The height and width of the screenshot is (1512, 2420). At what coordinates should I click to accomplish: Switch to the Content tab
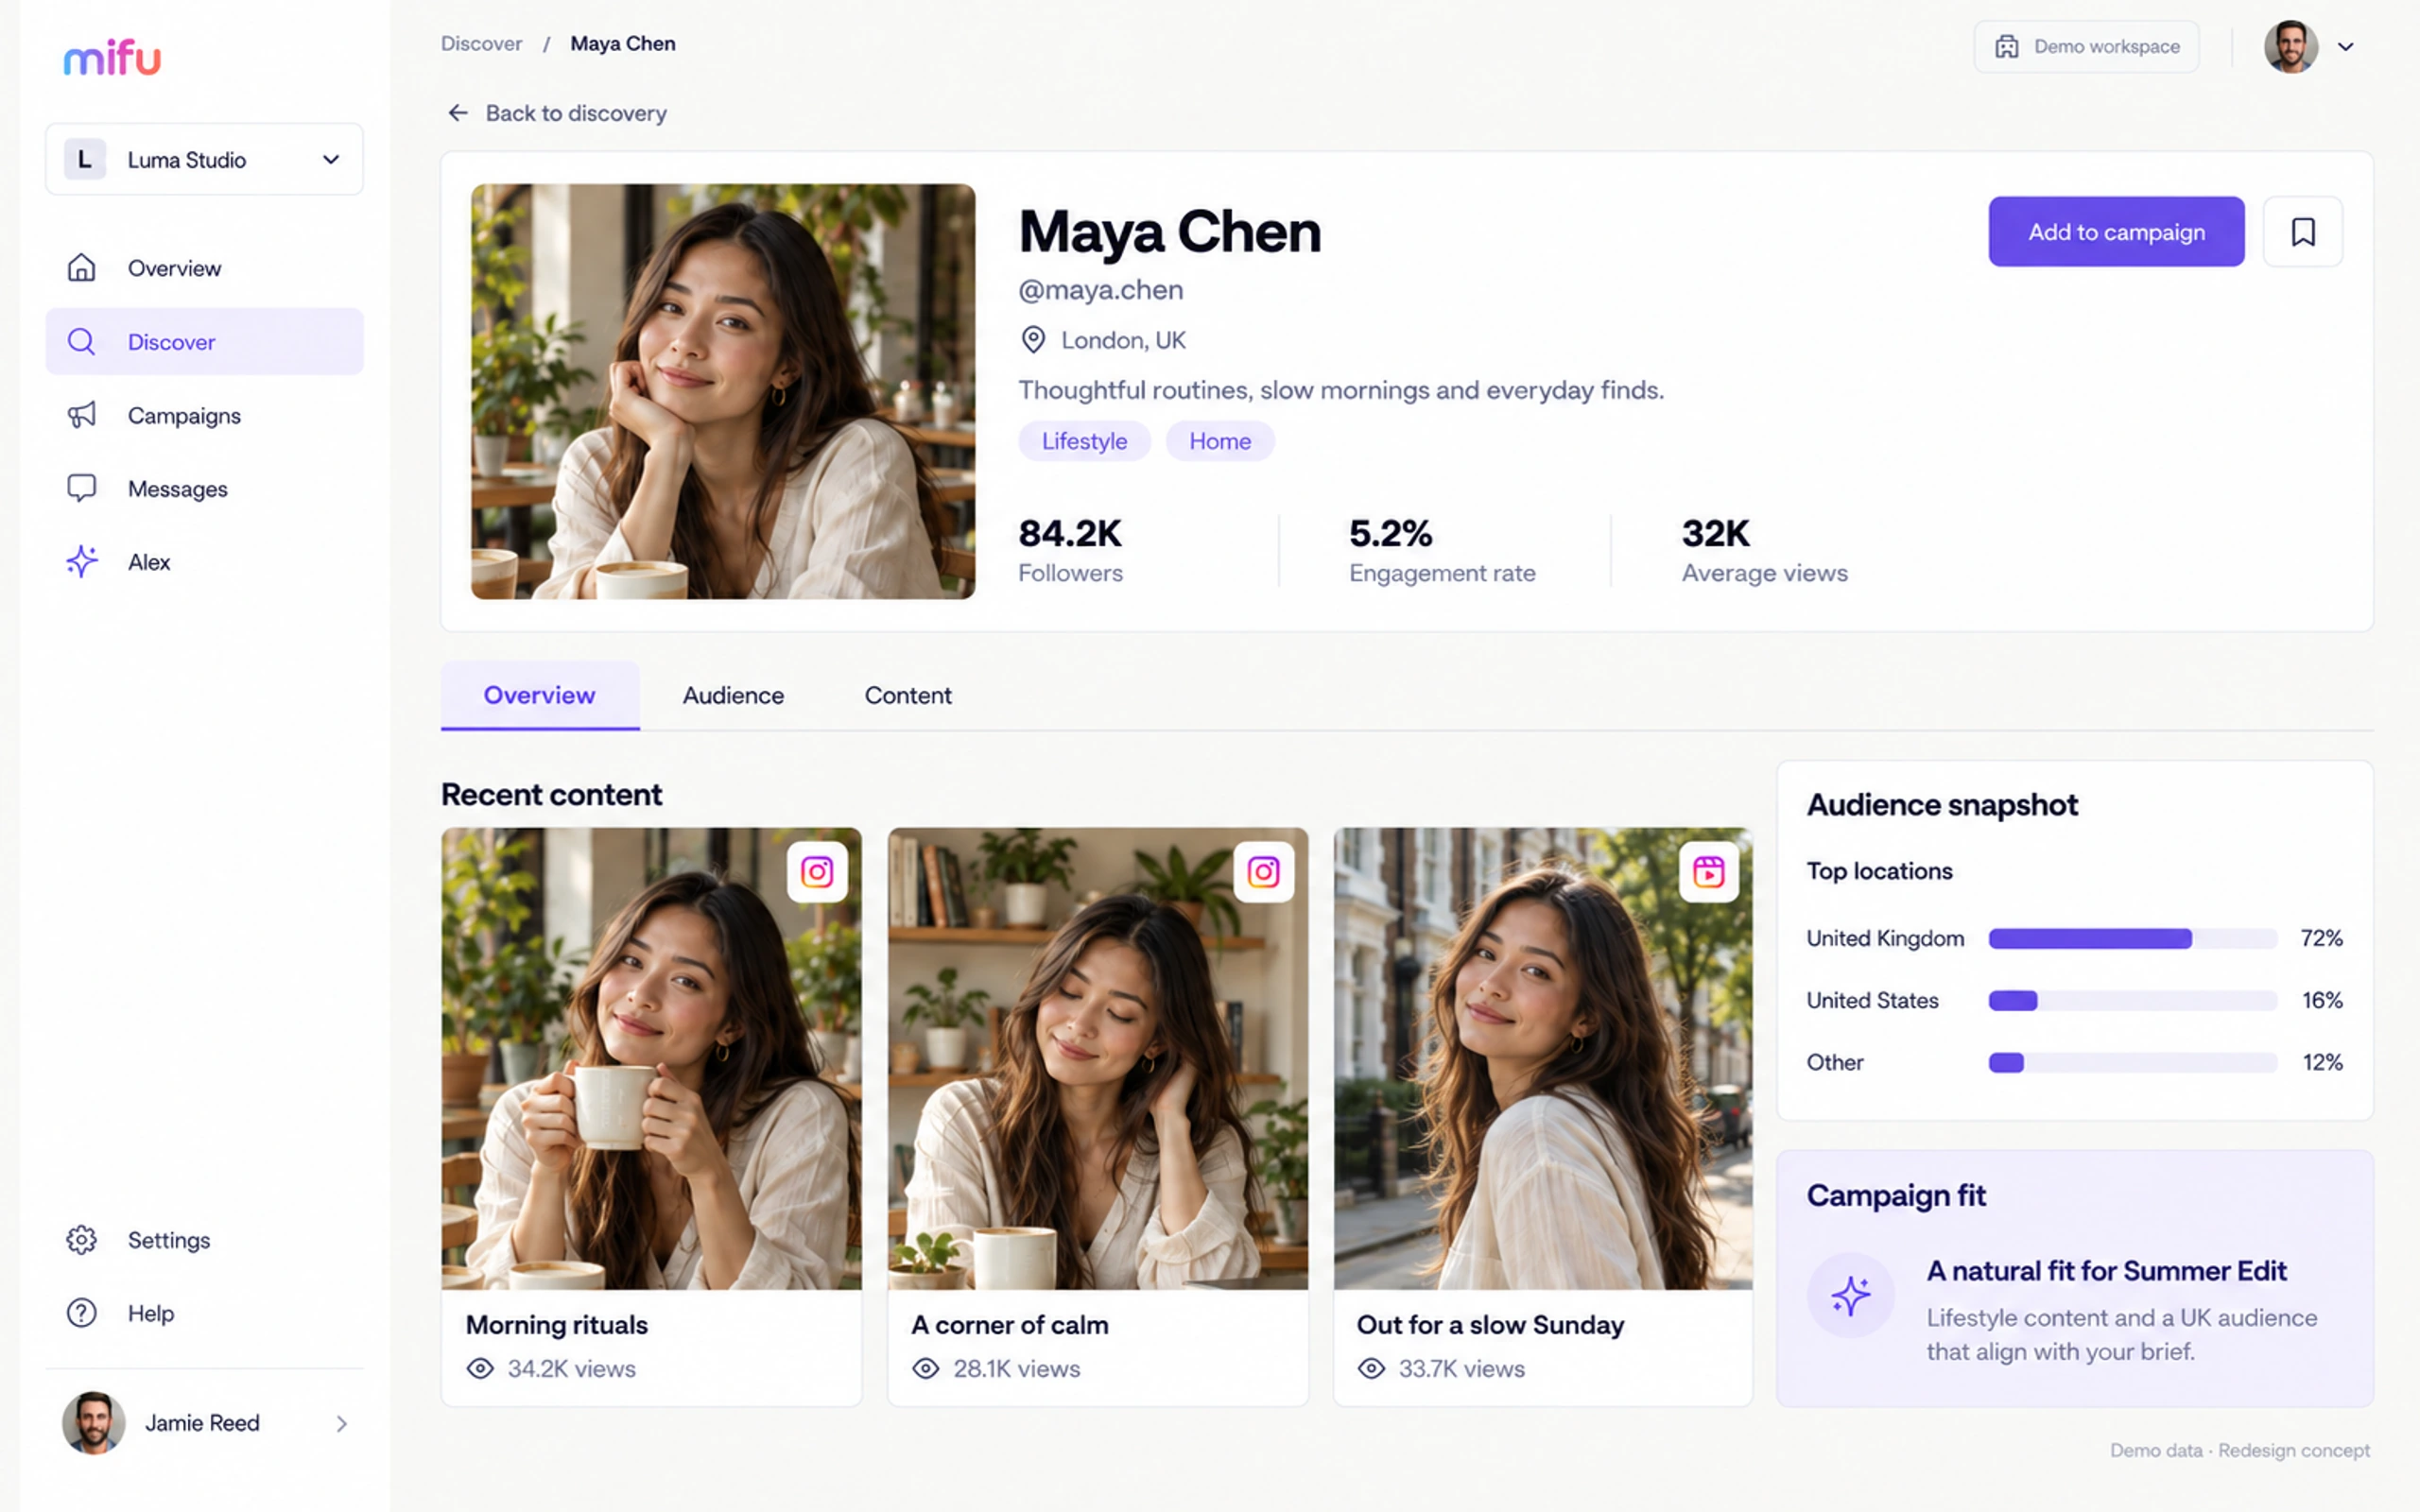pyautogui.click(x=908, y=695)
